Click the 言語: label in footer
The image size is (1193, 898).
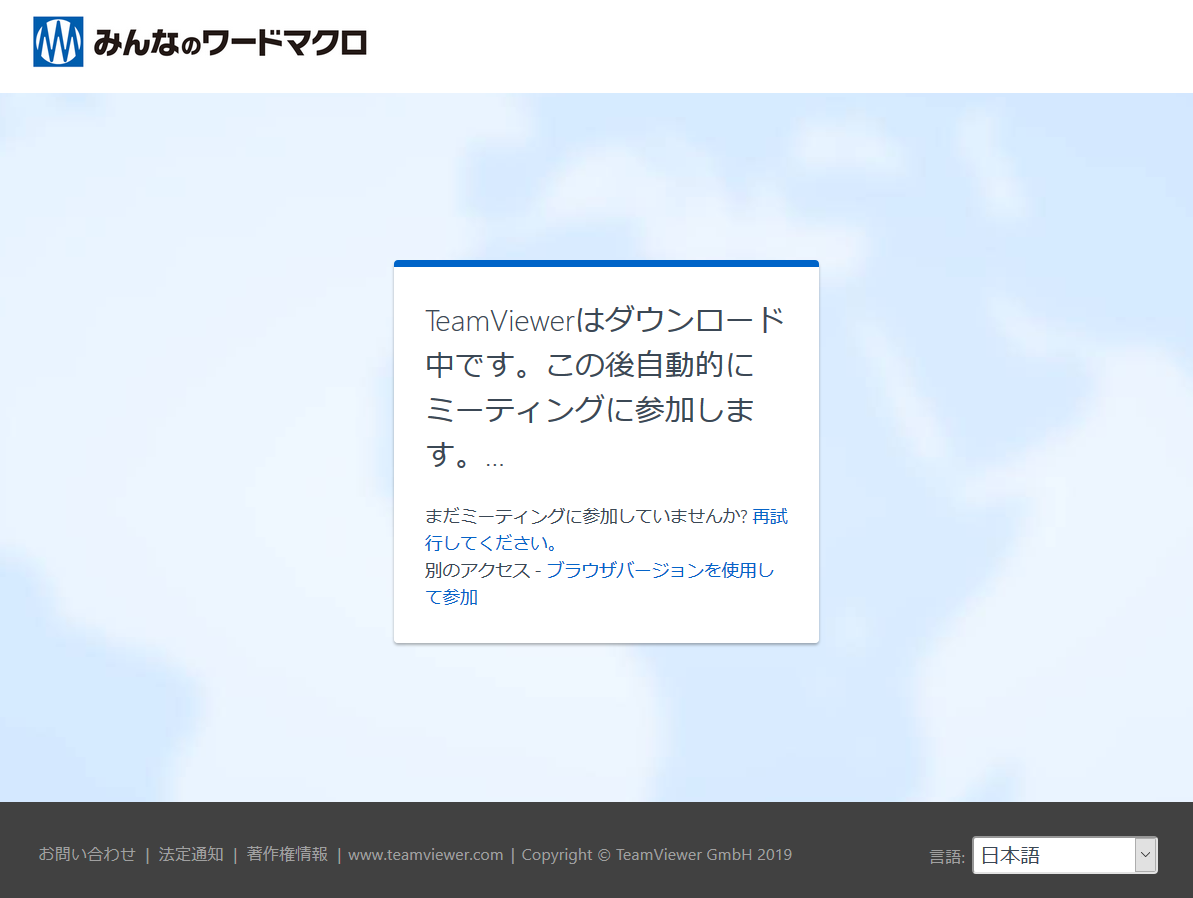click(x=947, y=856)
